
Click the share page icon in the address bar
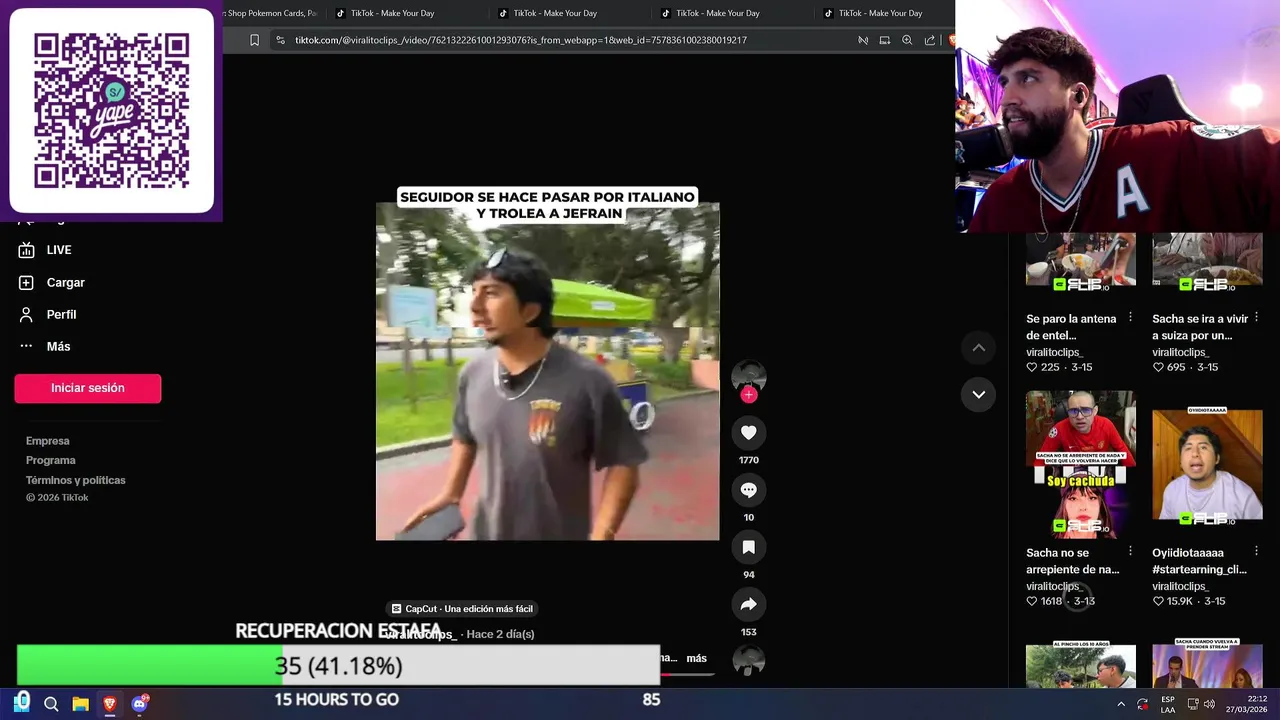coord(930,40)
